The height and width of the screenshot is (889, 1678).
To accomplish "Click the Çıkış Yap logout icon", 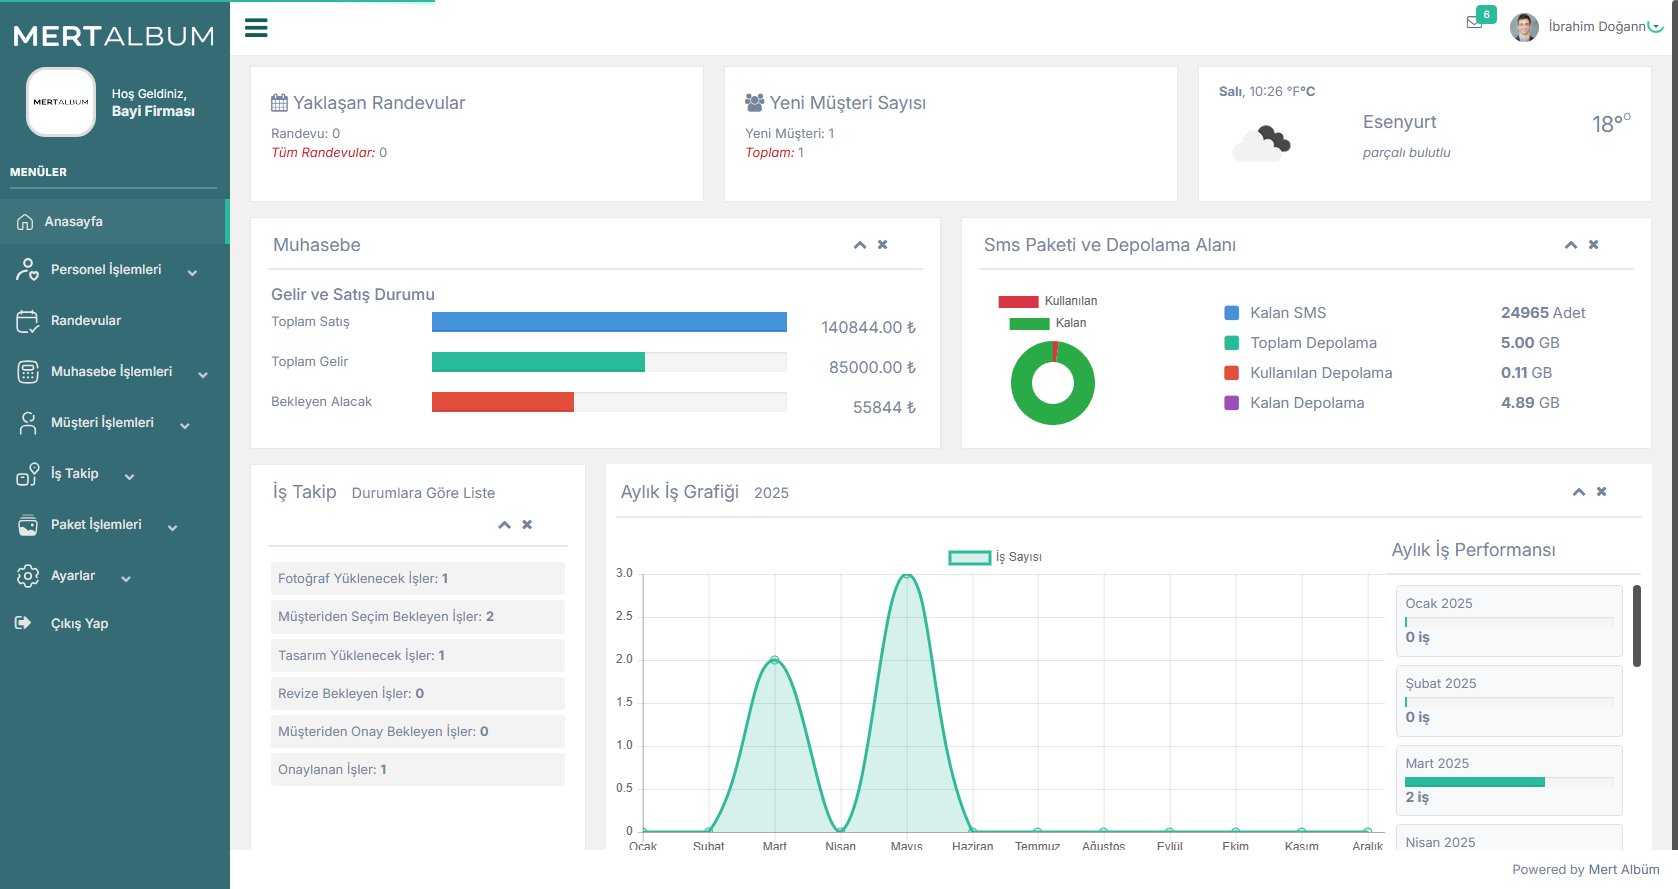I will (23, 623).
